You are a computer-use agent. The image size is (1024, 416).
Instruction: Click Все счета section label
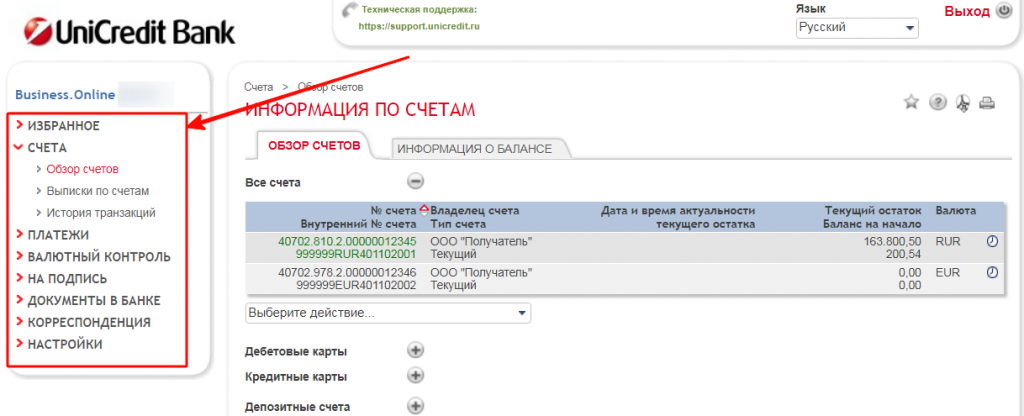coord(272,183)
